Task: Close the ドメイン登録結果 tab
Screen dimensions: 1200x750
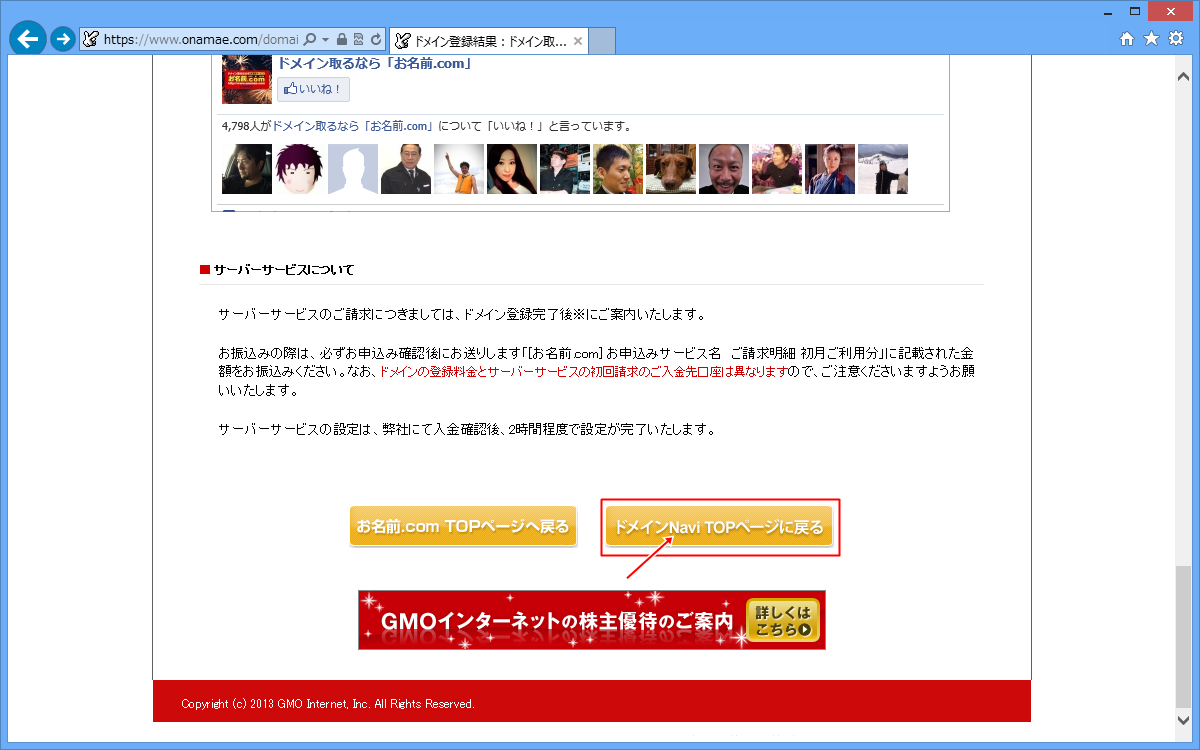Action: [577, 41]
